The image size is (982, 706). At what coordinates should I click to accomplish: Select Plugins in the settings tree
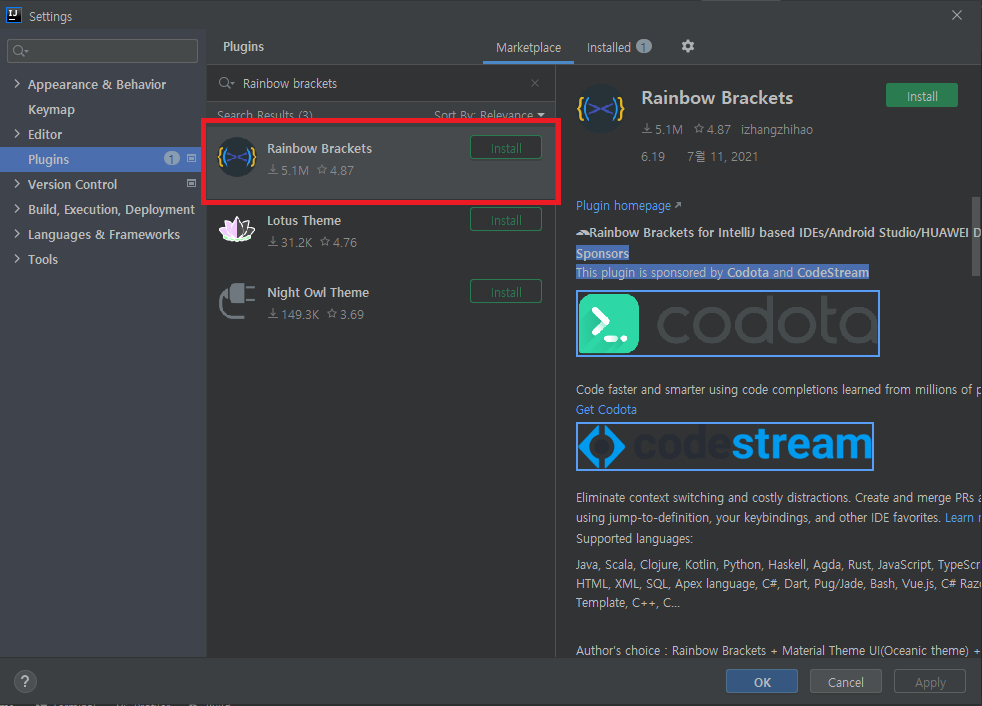(103, 159)
